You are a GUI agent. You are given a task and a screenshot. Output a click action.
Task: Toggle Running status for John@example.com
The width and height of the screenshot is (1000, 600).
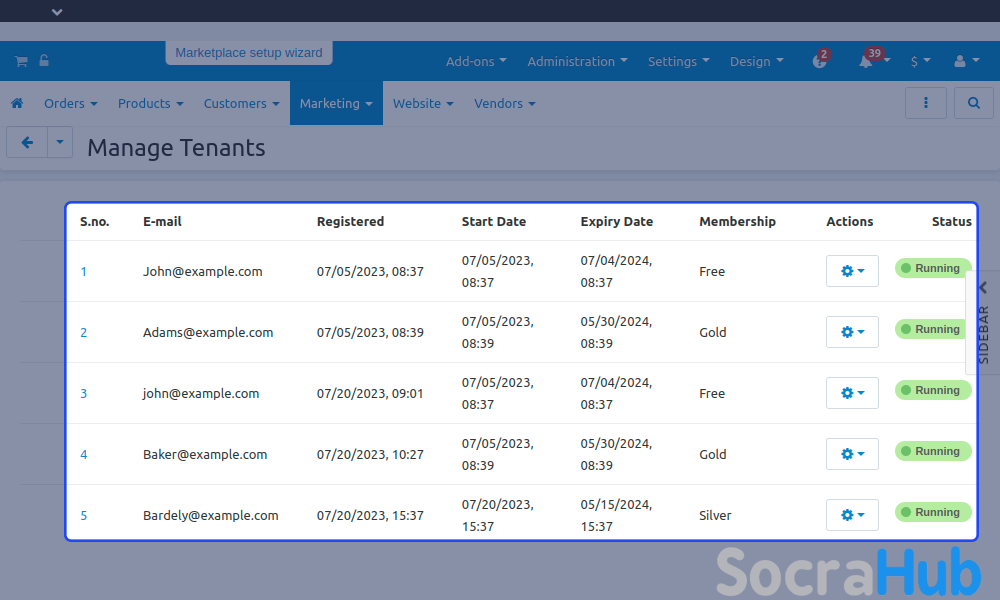[x=932, y=268]
